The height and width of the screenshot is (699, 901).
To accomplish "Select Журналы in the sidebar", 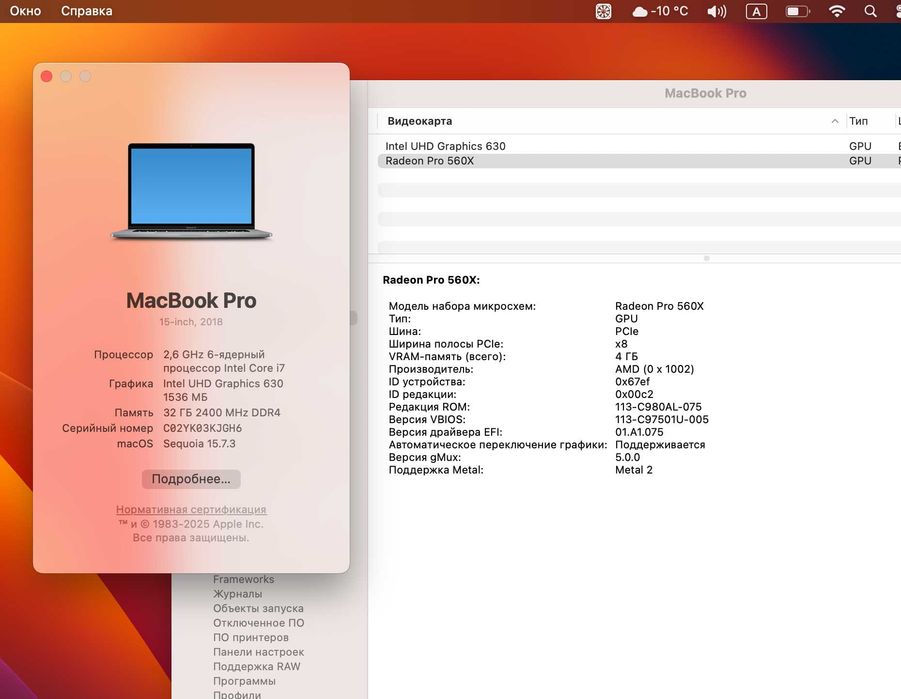I will 237,594.
